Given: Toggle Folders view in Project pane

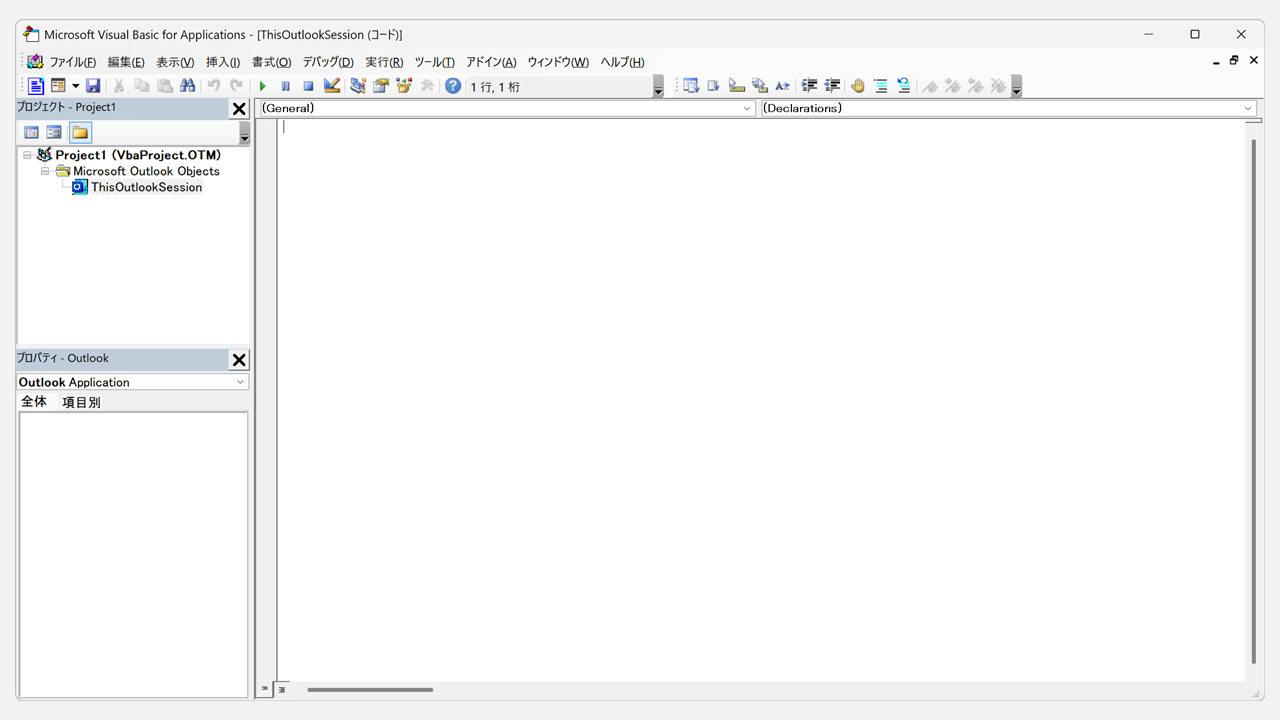Looking at the screenshot, I should (x=80, y=132).
